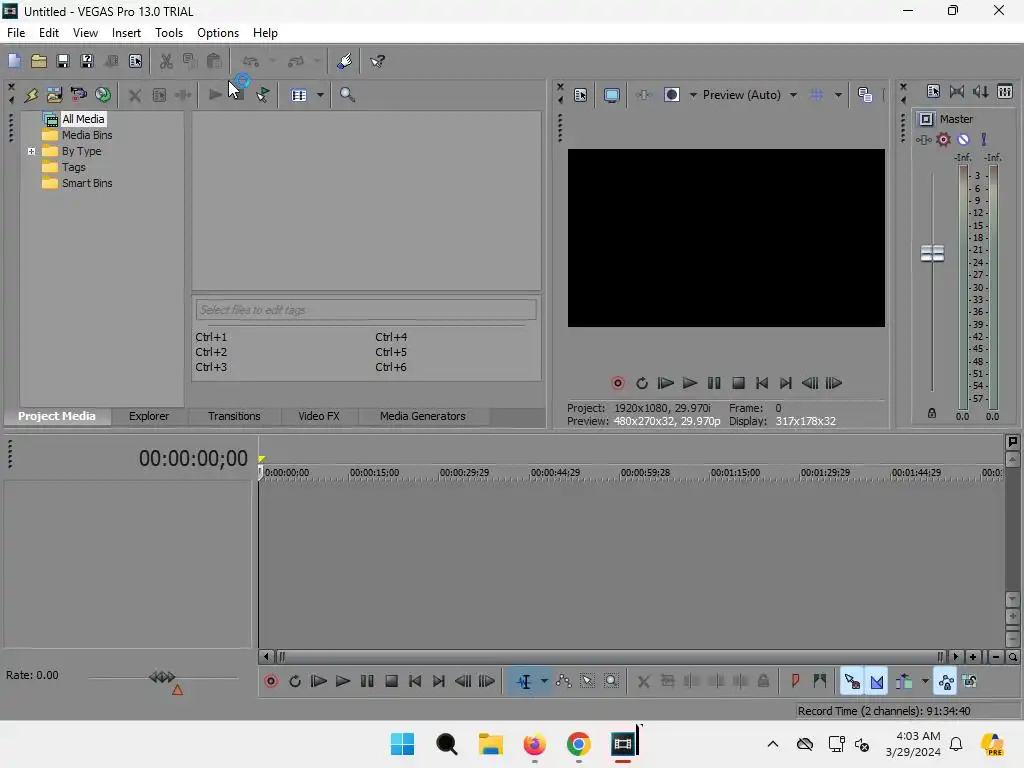This screenshot has width=1024, height=768.
Task: Toggle Auto Preview in Project Media toolbar
Action: click(263, 95)
